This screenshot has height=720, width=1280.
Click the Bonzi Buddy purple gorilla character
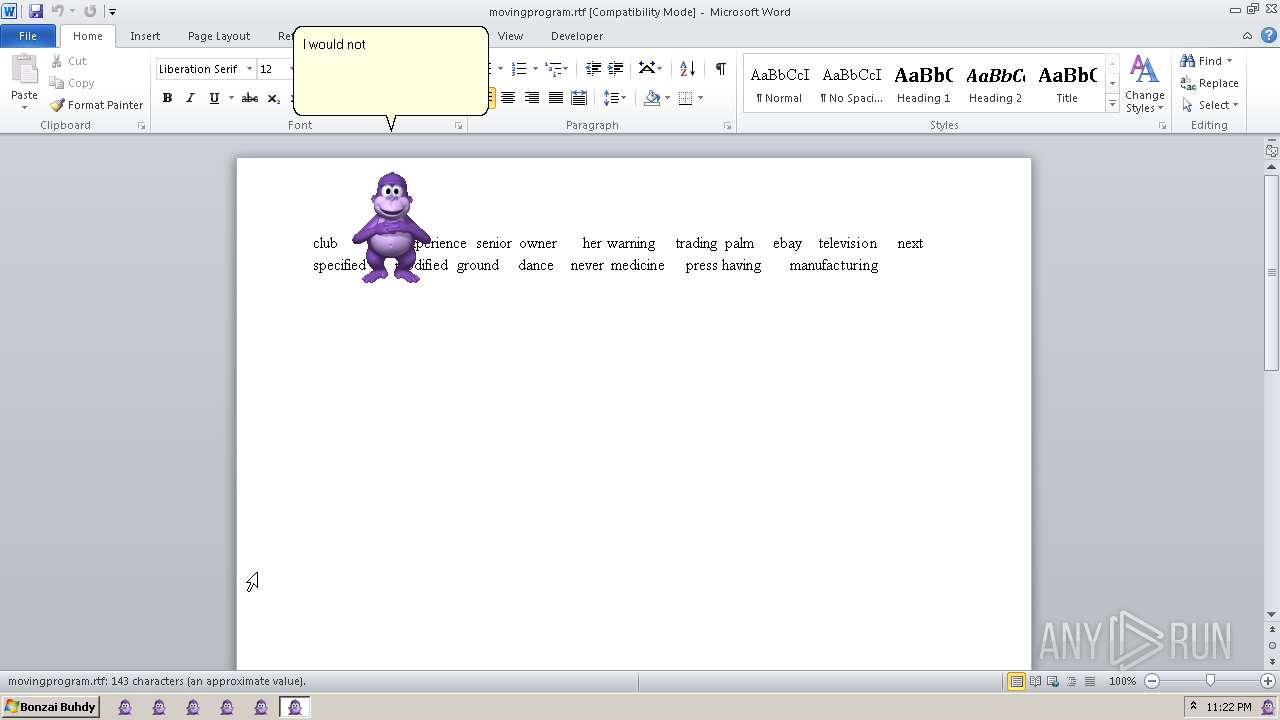[x=391, y=228]
